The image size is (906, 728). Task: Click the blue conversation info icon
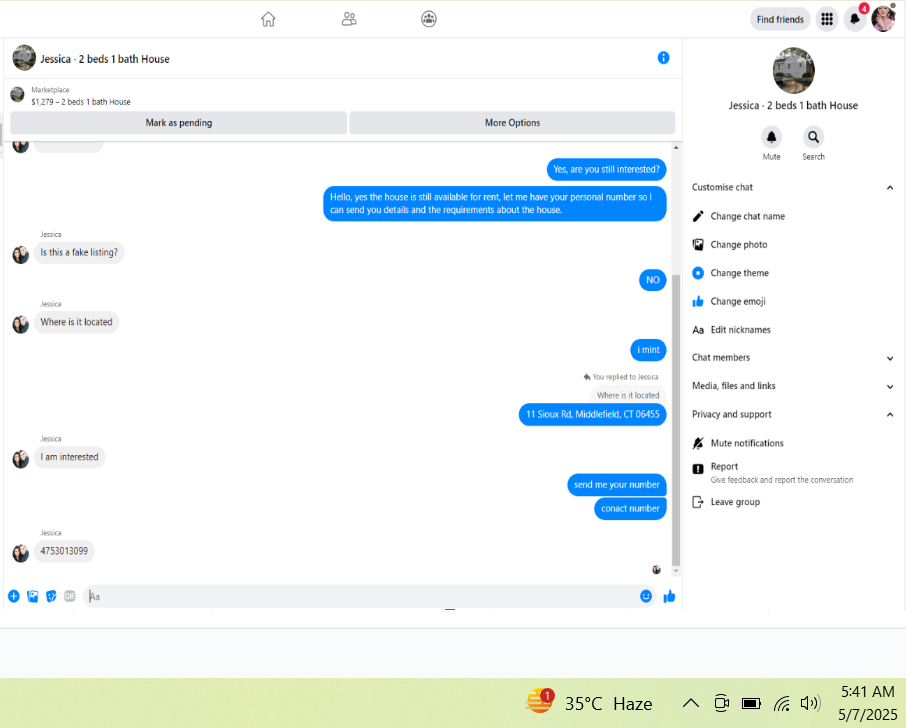tap(663, 58)
